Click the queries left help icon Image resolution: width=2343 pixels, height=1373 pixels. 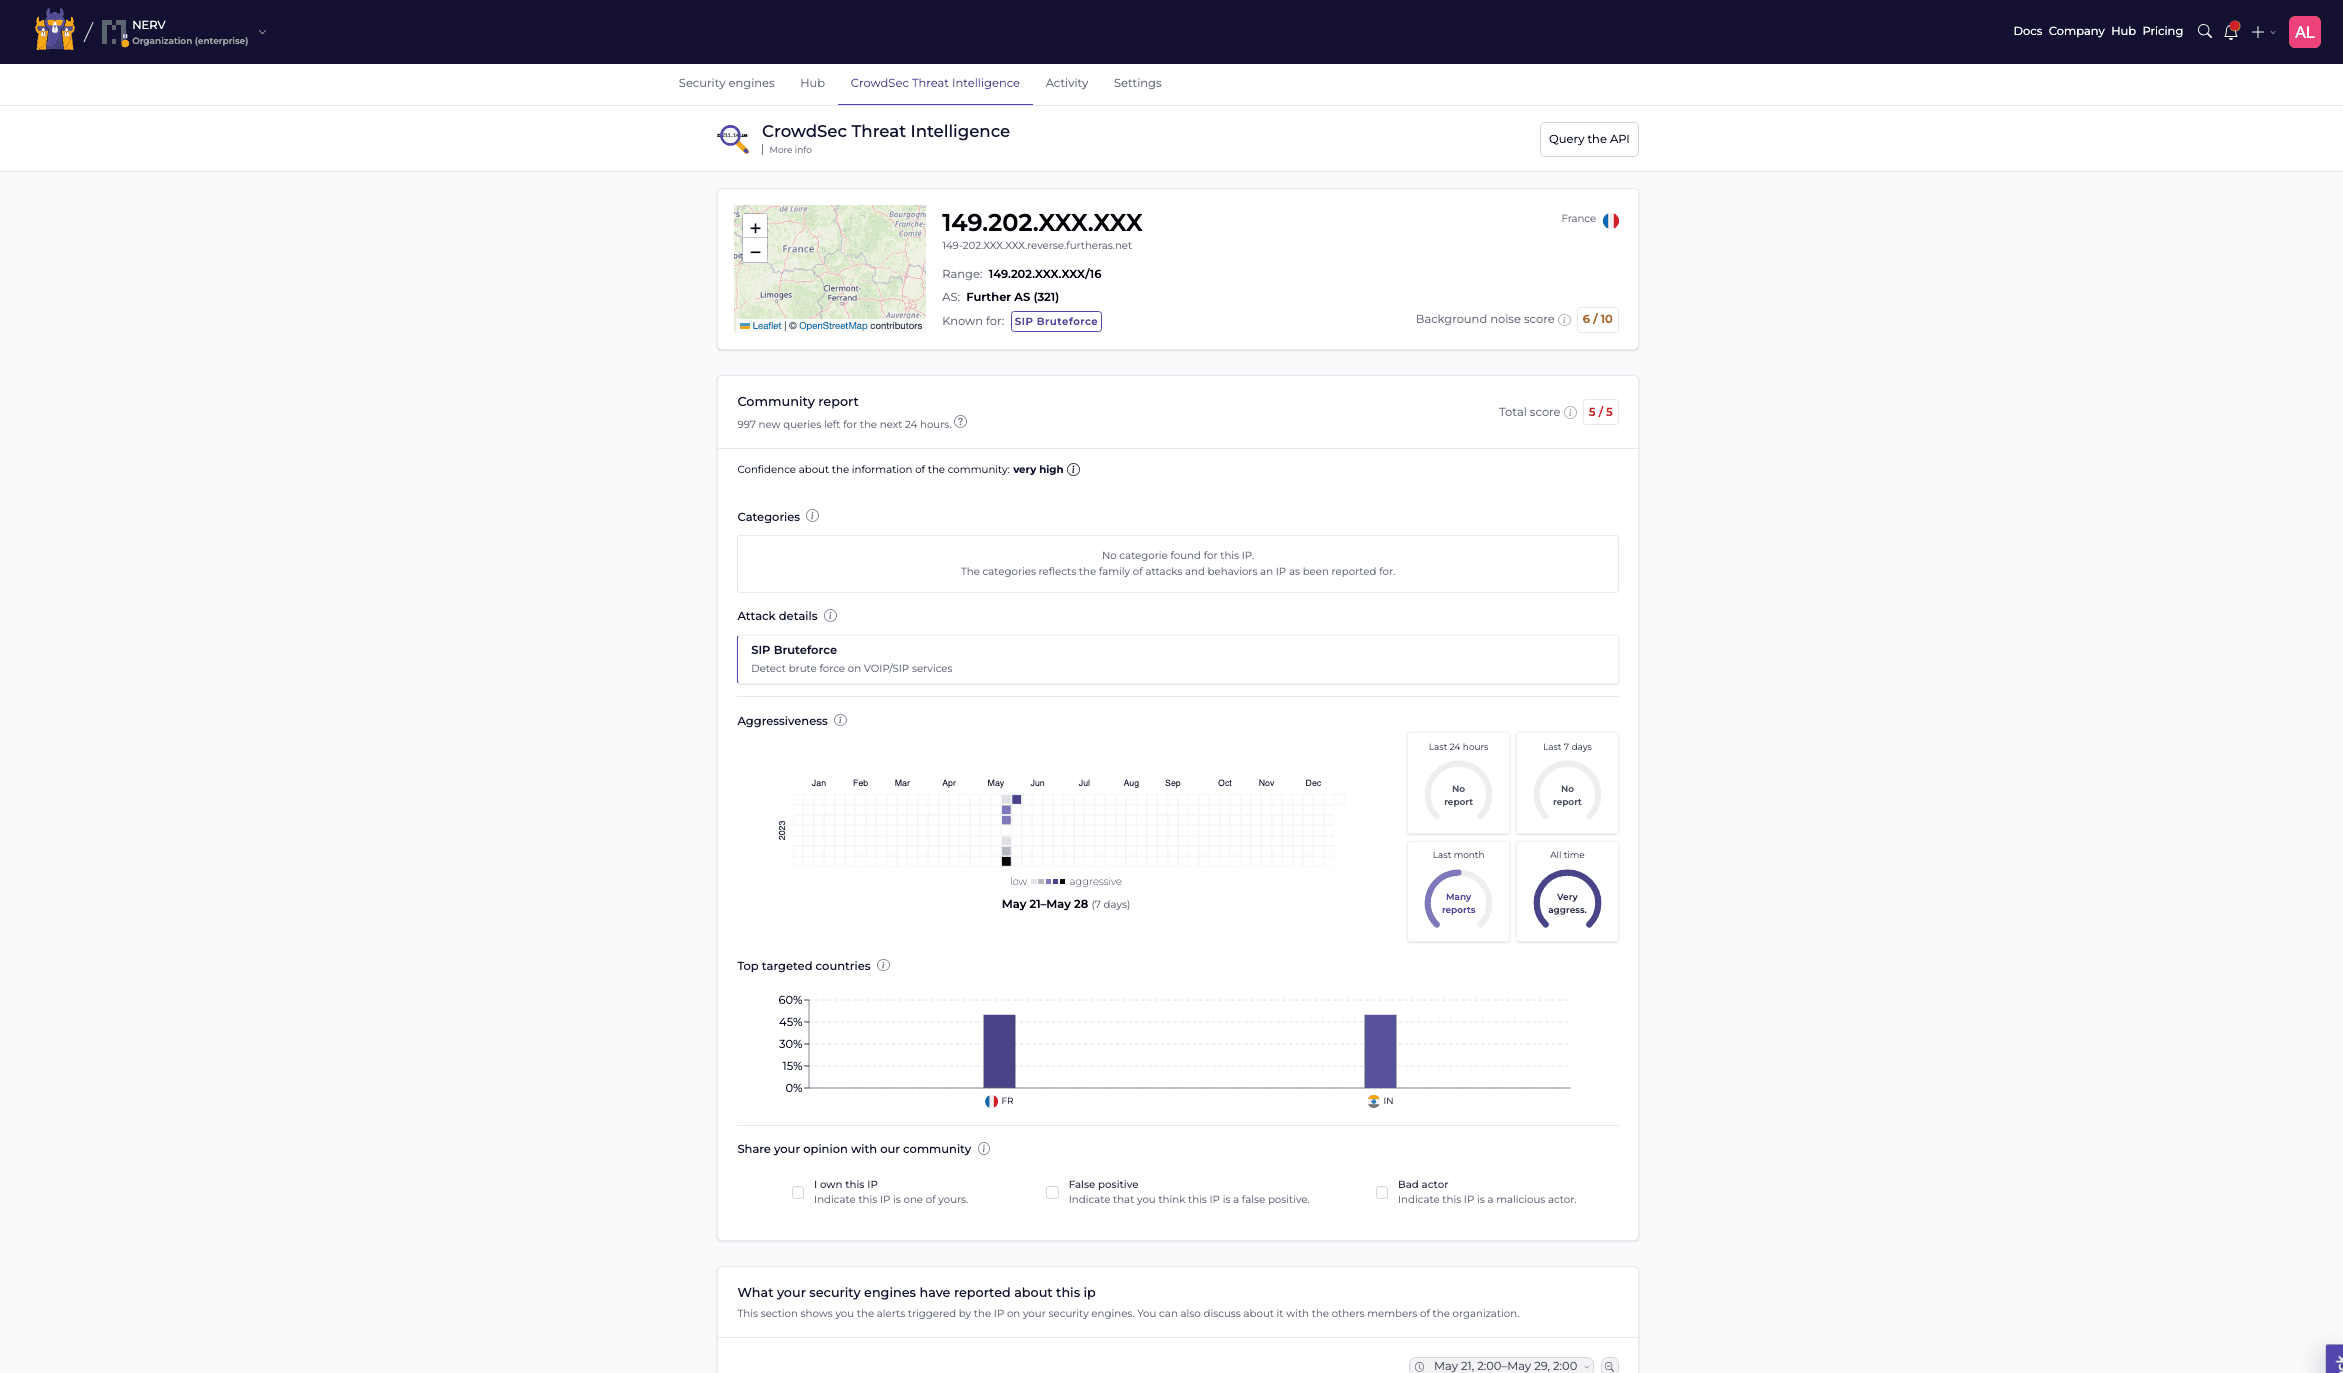[960, 422]
